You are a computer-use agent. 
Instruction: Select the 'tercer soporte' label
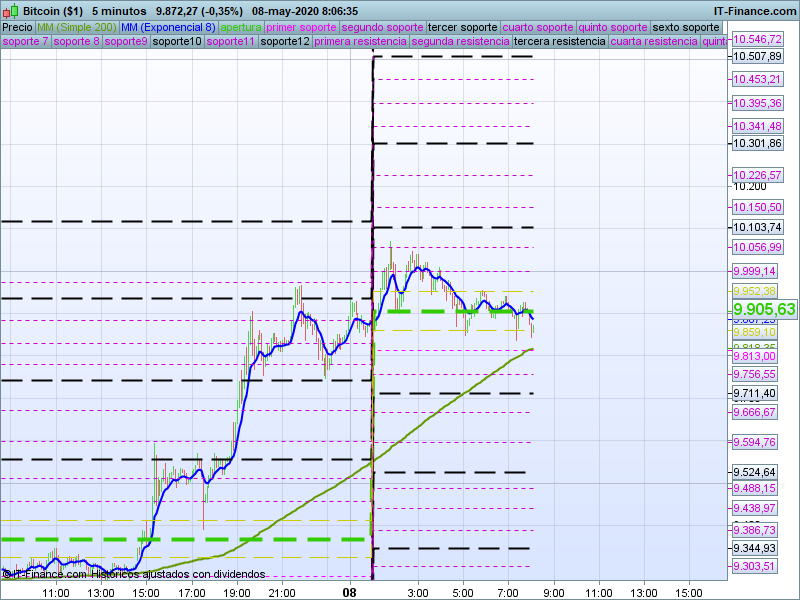[x=461, y=27]
